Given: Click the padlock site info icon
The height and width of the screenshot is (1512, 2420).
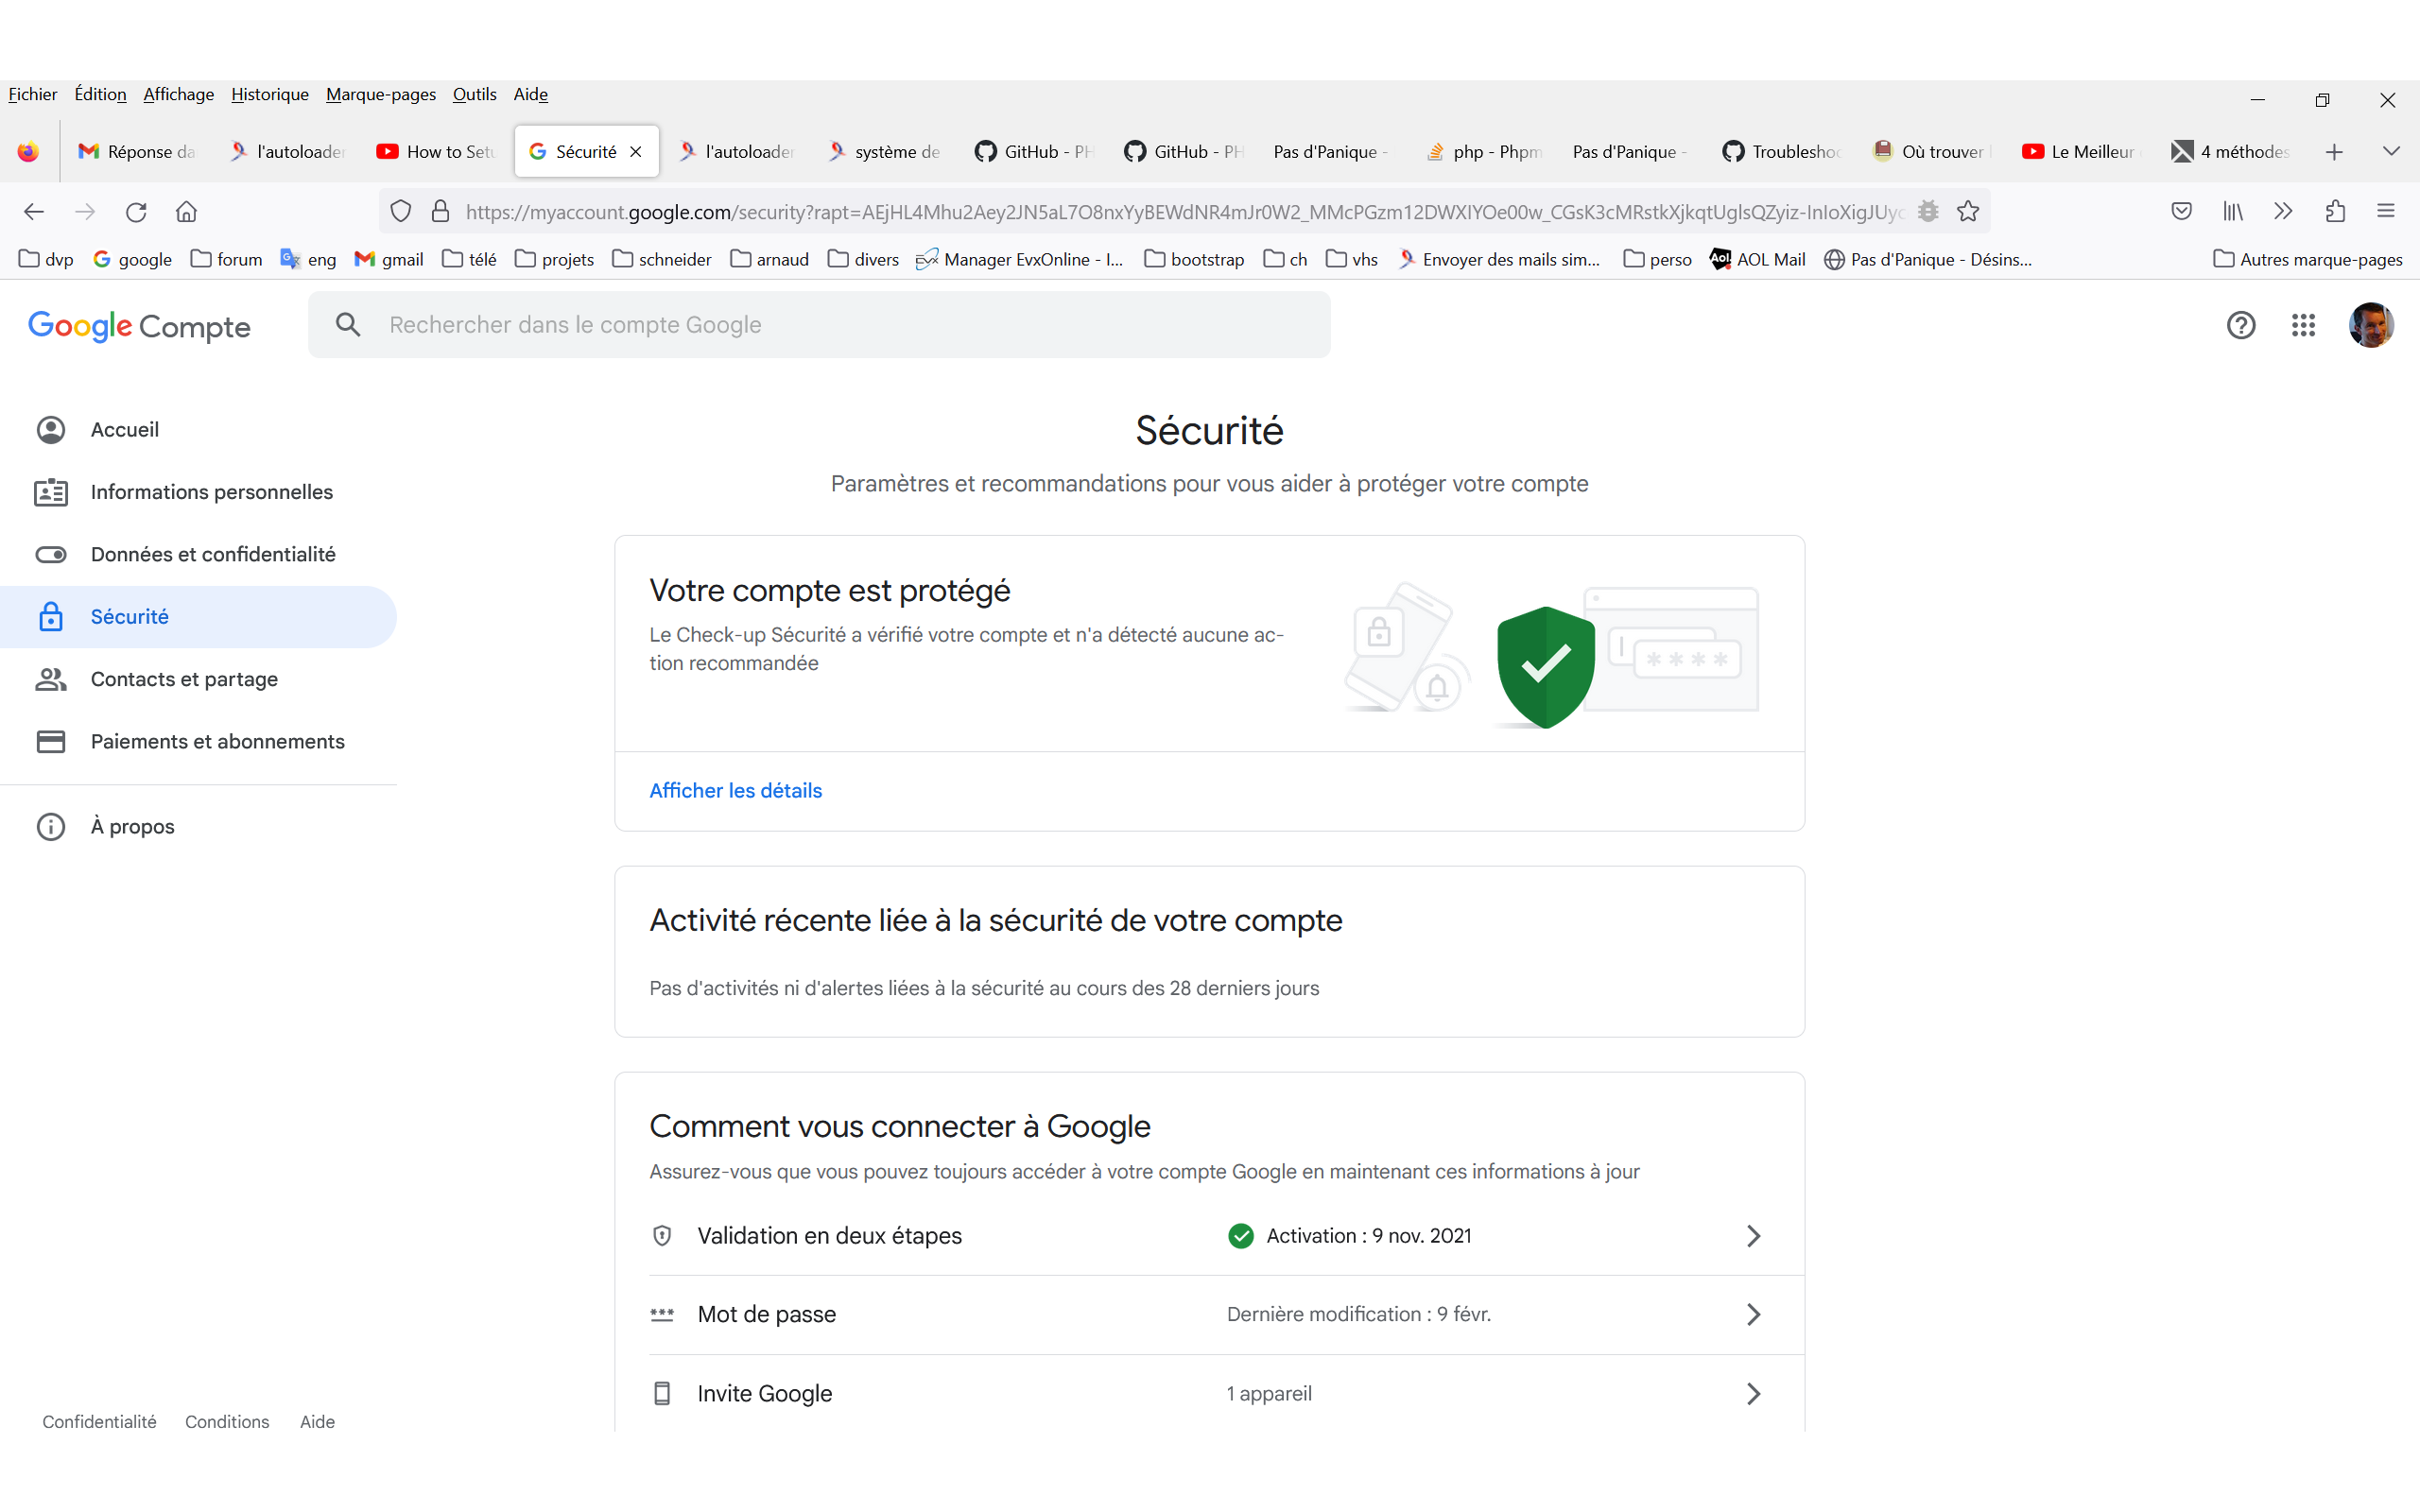Looking at the screenshot, I should 440,212.
